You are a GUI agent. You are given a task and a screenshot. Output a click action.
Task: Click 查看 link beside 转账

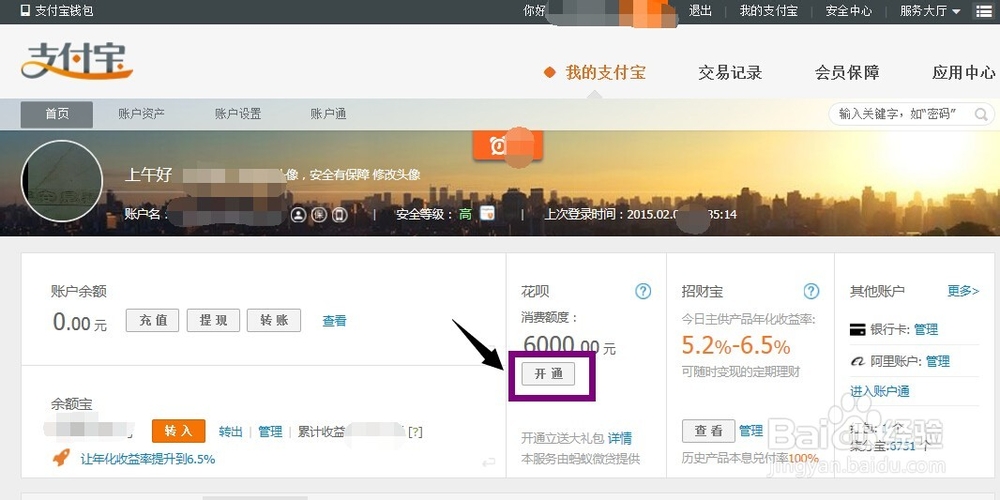click(334, 321)
